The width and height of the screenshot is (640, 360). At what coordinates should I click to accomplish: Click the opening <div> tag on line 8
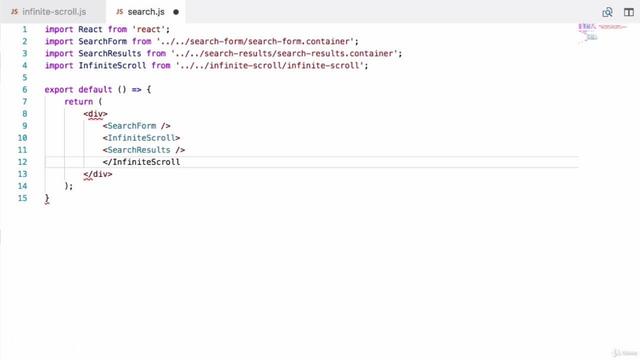96,113
